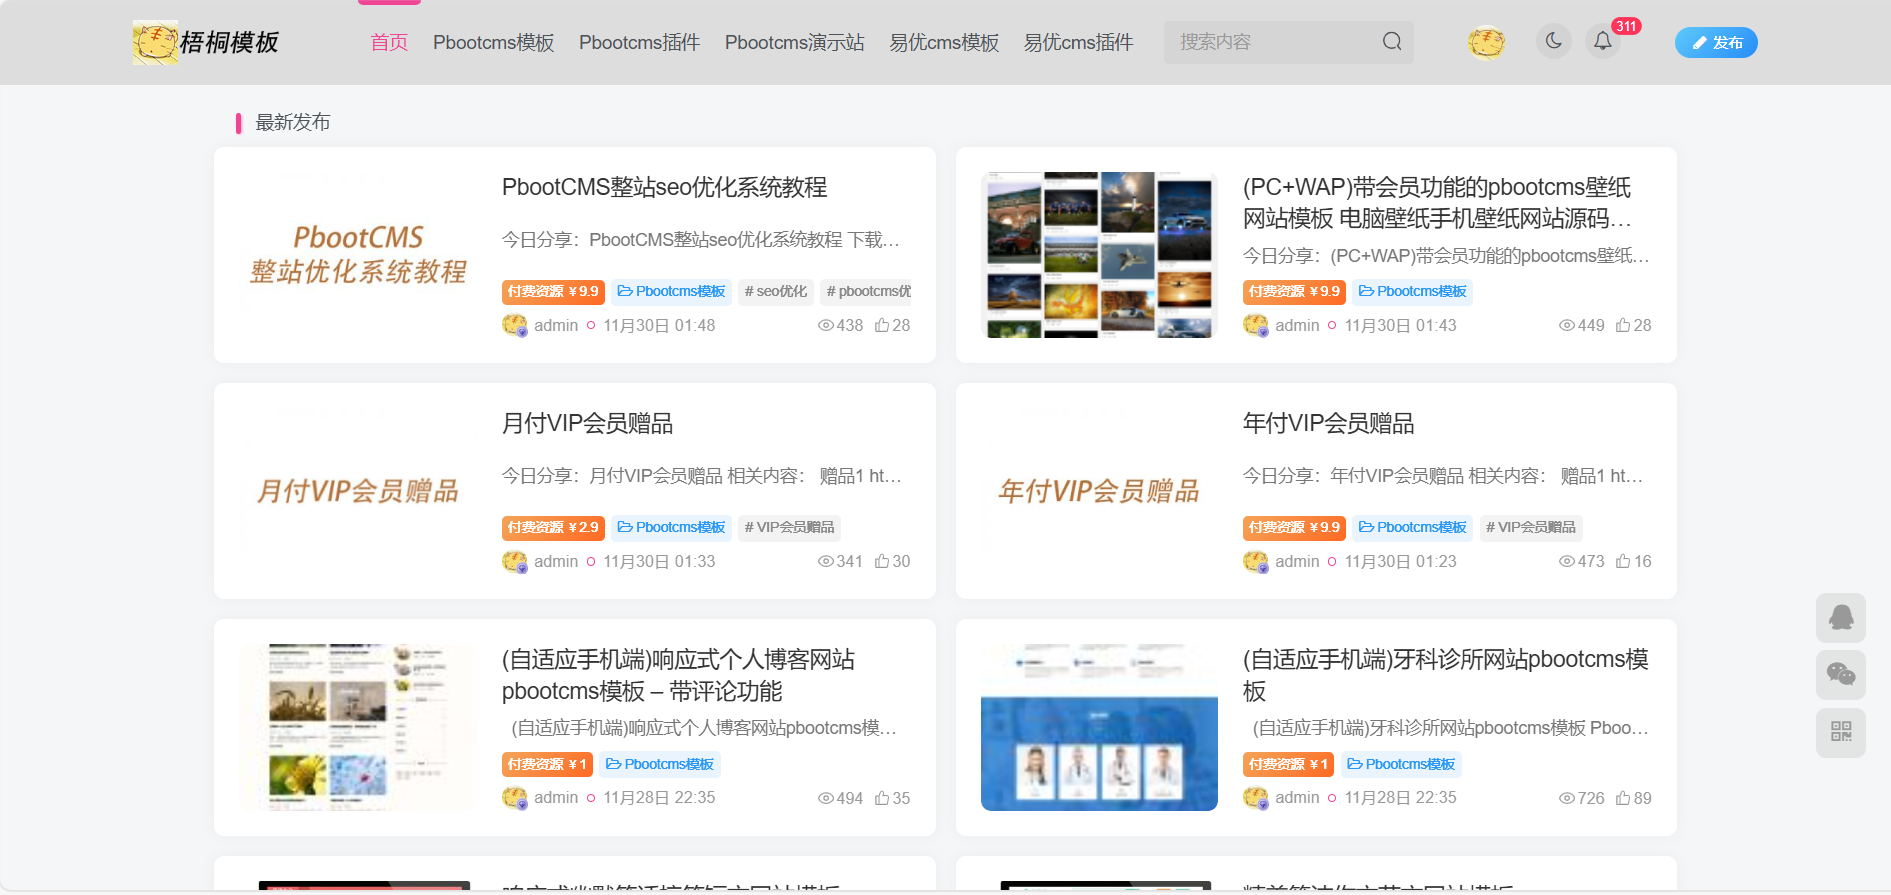Click the 最新发布 section heading
The width and height of the screenshot is (1891, 895).
pos(293,122)
